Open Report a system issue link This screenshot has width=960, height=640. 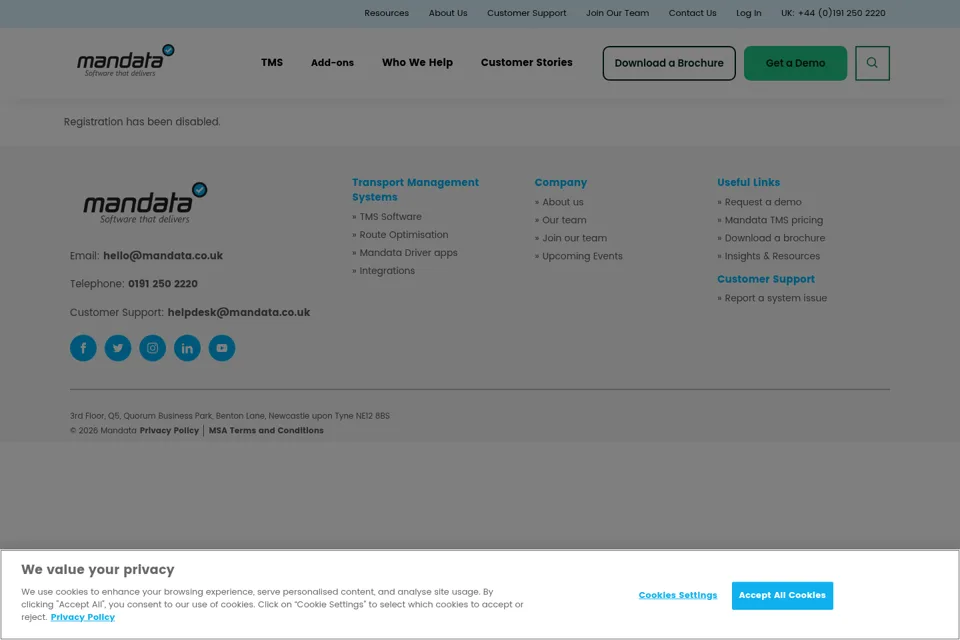(x=776, y=298)
